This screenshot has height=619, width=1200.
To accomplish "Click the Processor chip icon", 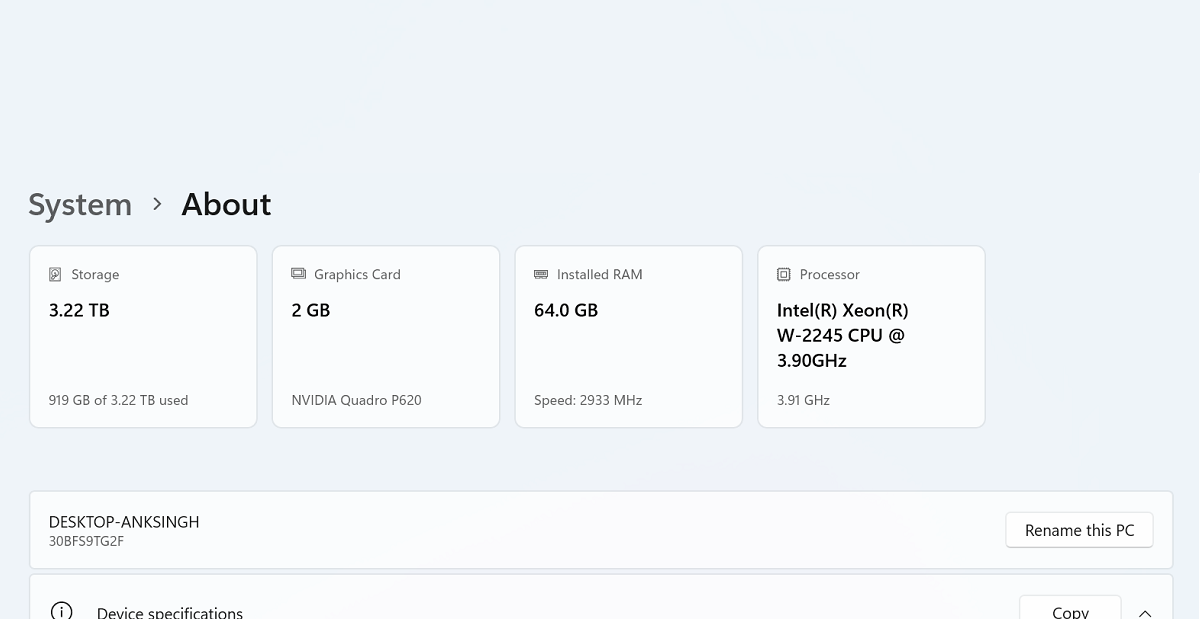I will pos(784,274).
